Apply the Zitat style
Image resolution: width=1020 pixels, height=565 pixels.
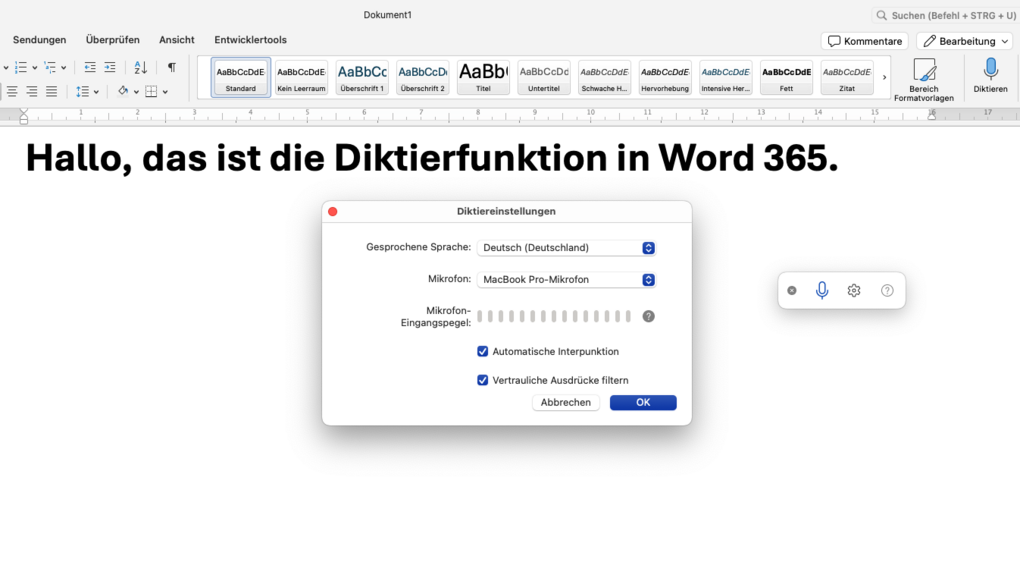point(847,77)
